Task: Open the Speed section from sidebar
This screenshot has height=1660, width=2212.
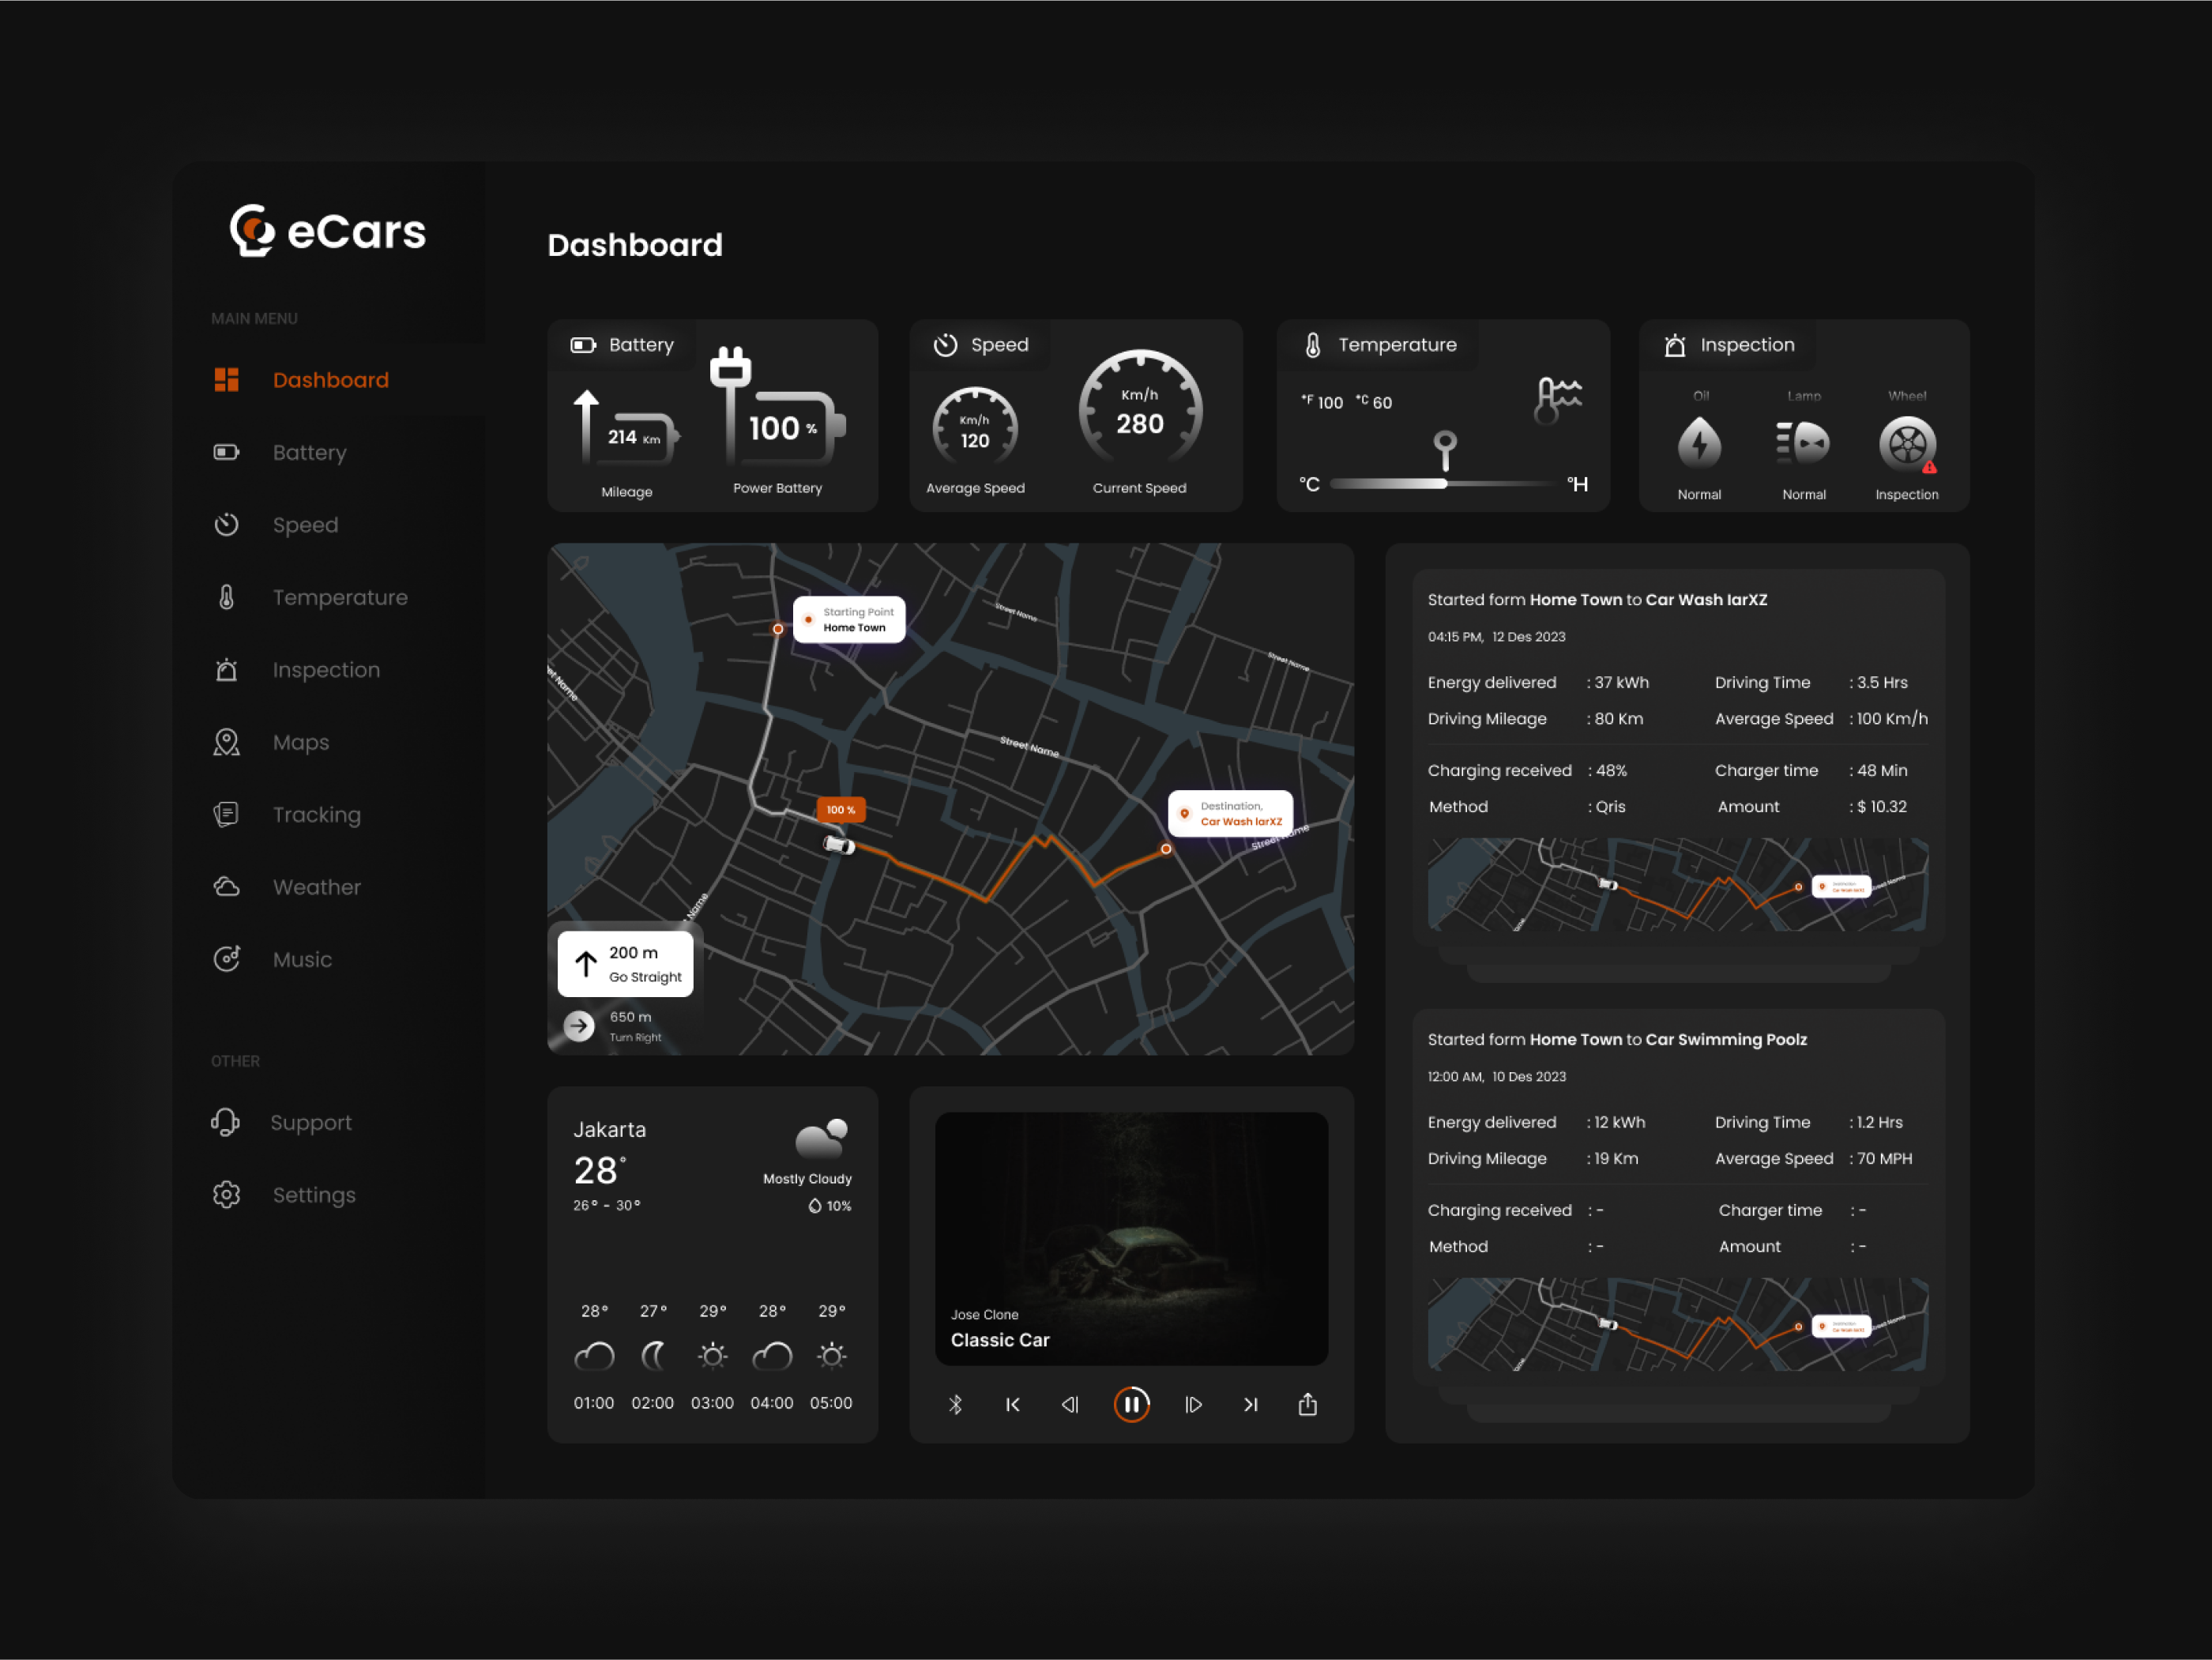Action: [x=305, y=524]
